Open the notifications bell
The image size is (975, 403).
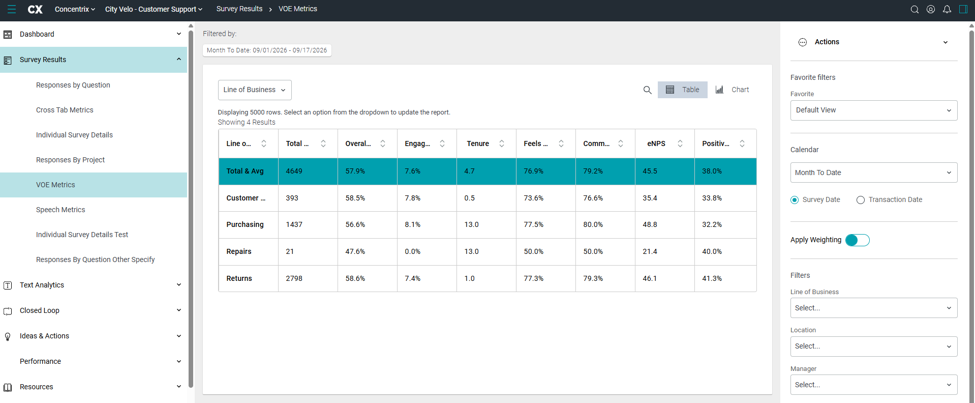(947, 9)
